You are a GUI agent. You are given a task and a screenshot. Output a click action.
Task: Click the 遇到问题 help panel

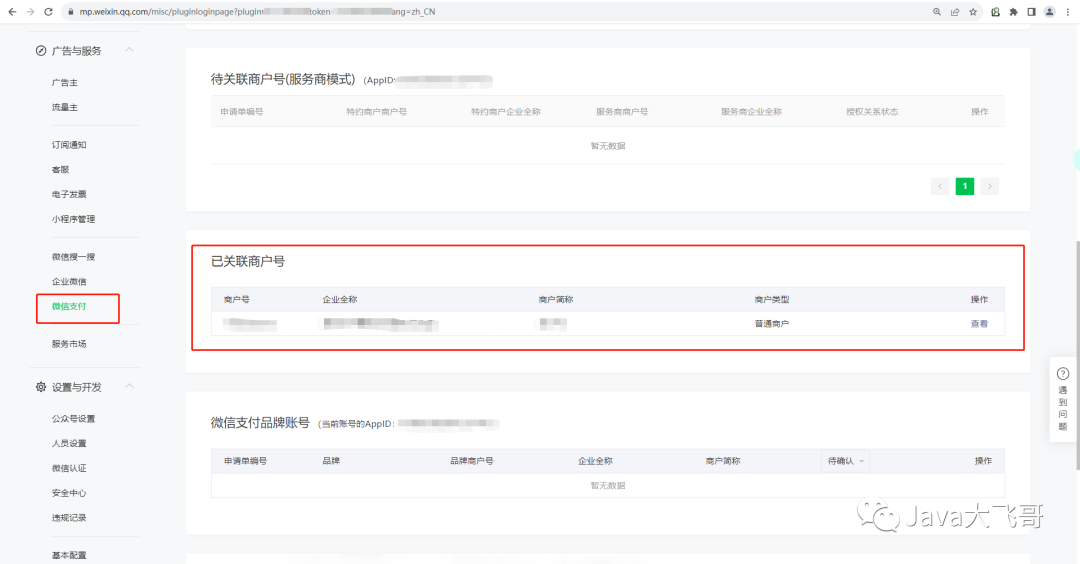[x=1063, y=399]
